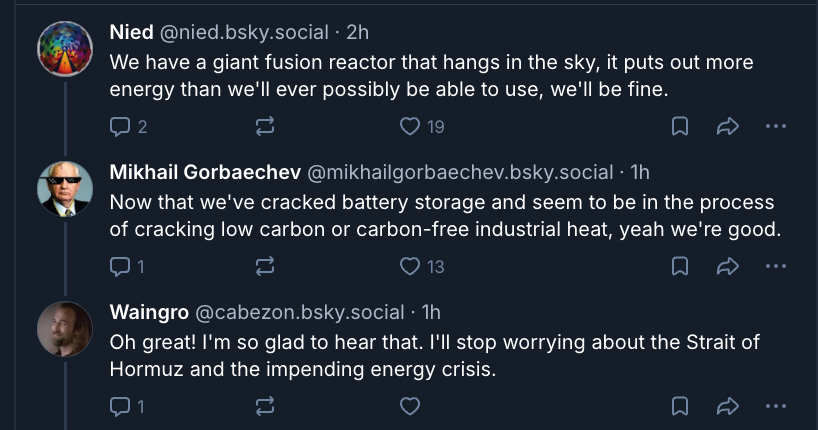The height and width of the screenshot is (430, 818).
Task: Bookmark Mikhail Gorbaechev's post
Action: 679,266
